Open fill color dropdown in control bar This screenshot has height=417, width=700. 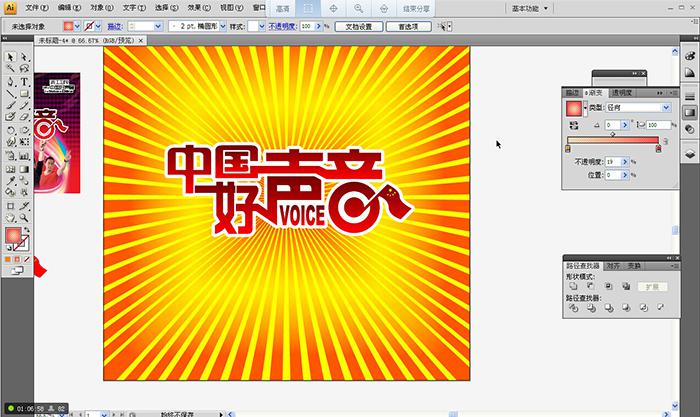(77, 26)
